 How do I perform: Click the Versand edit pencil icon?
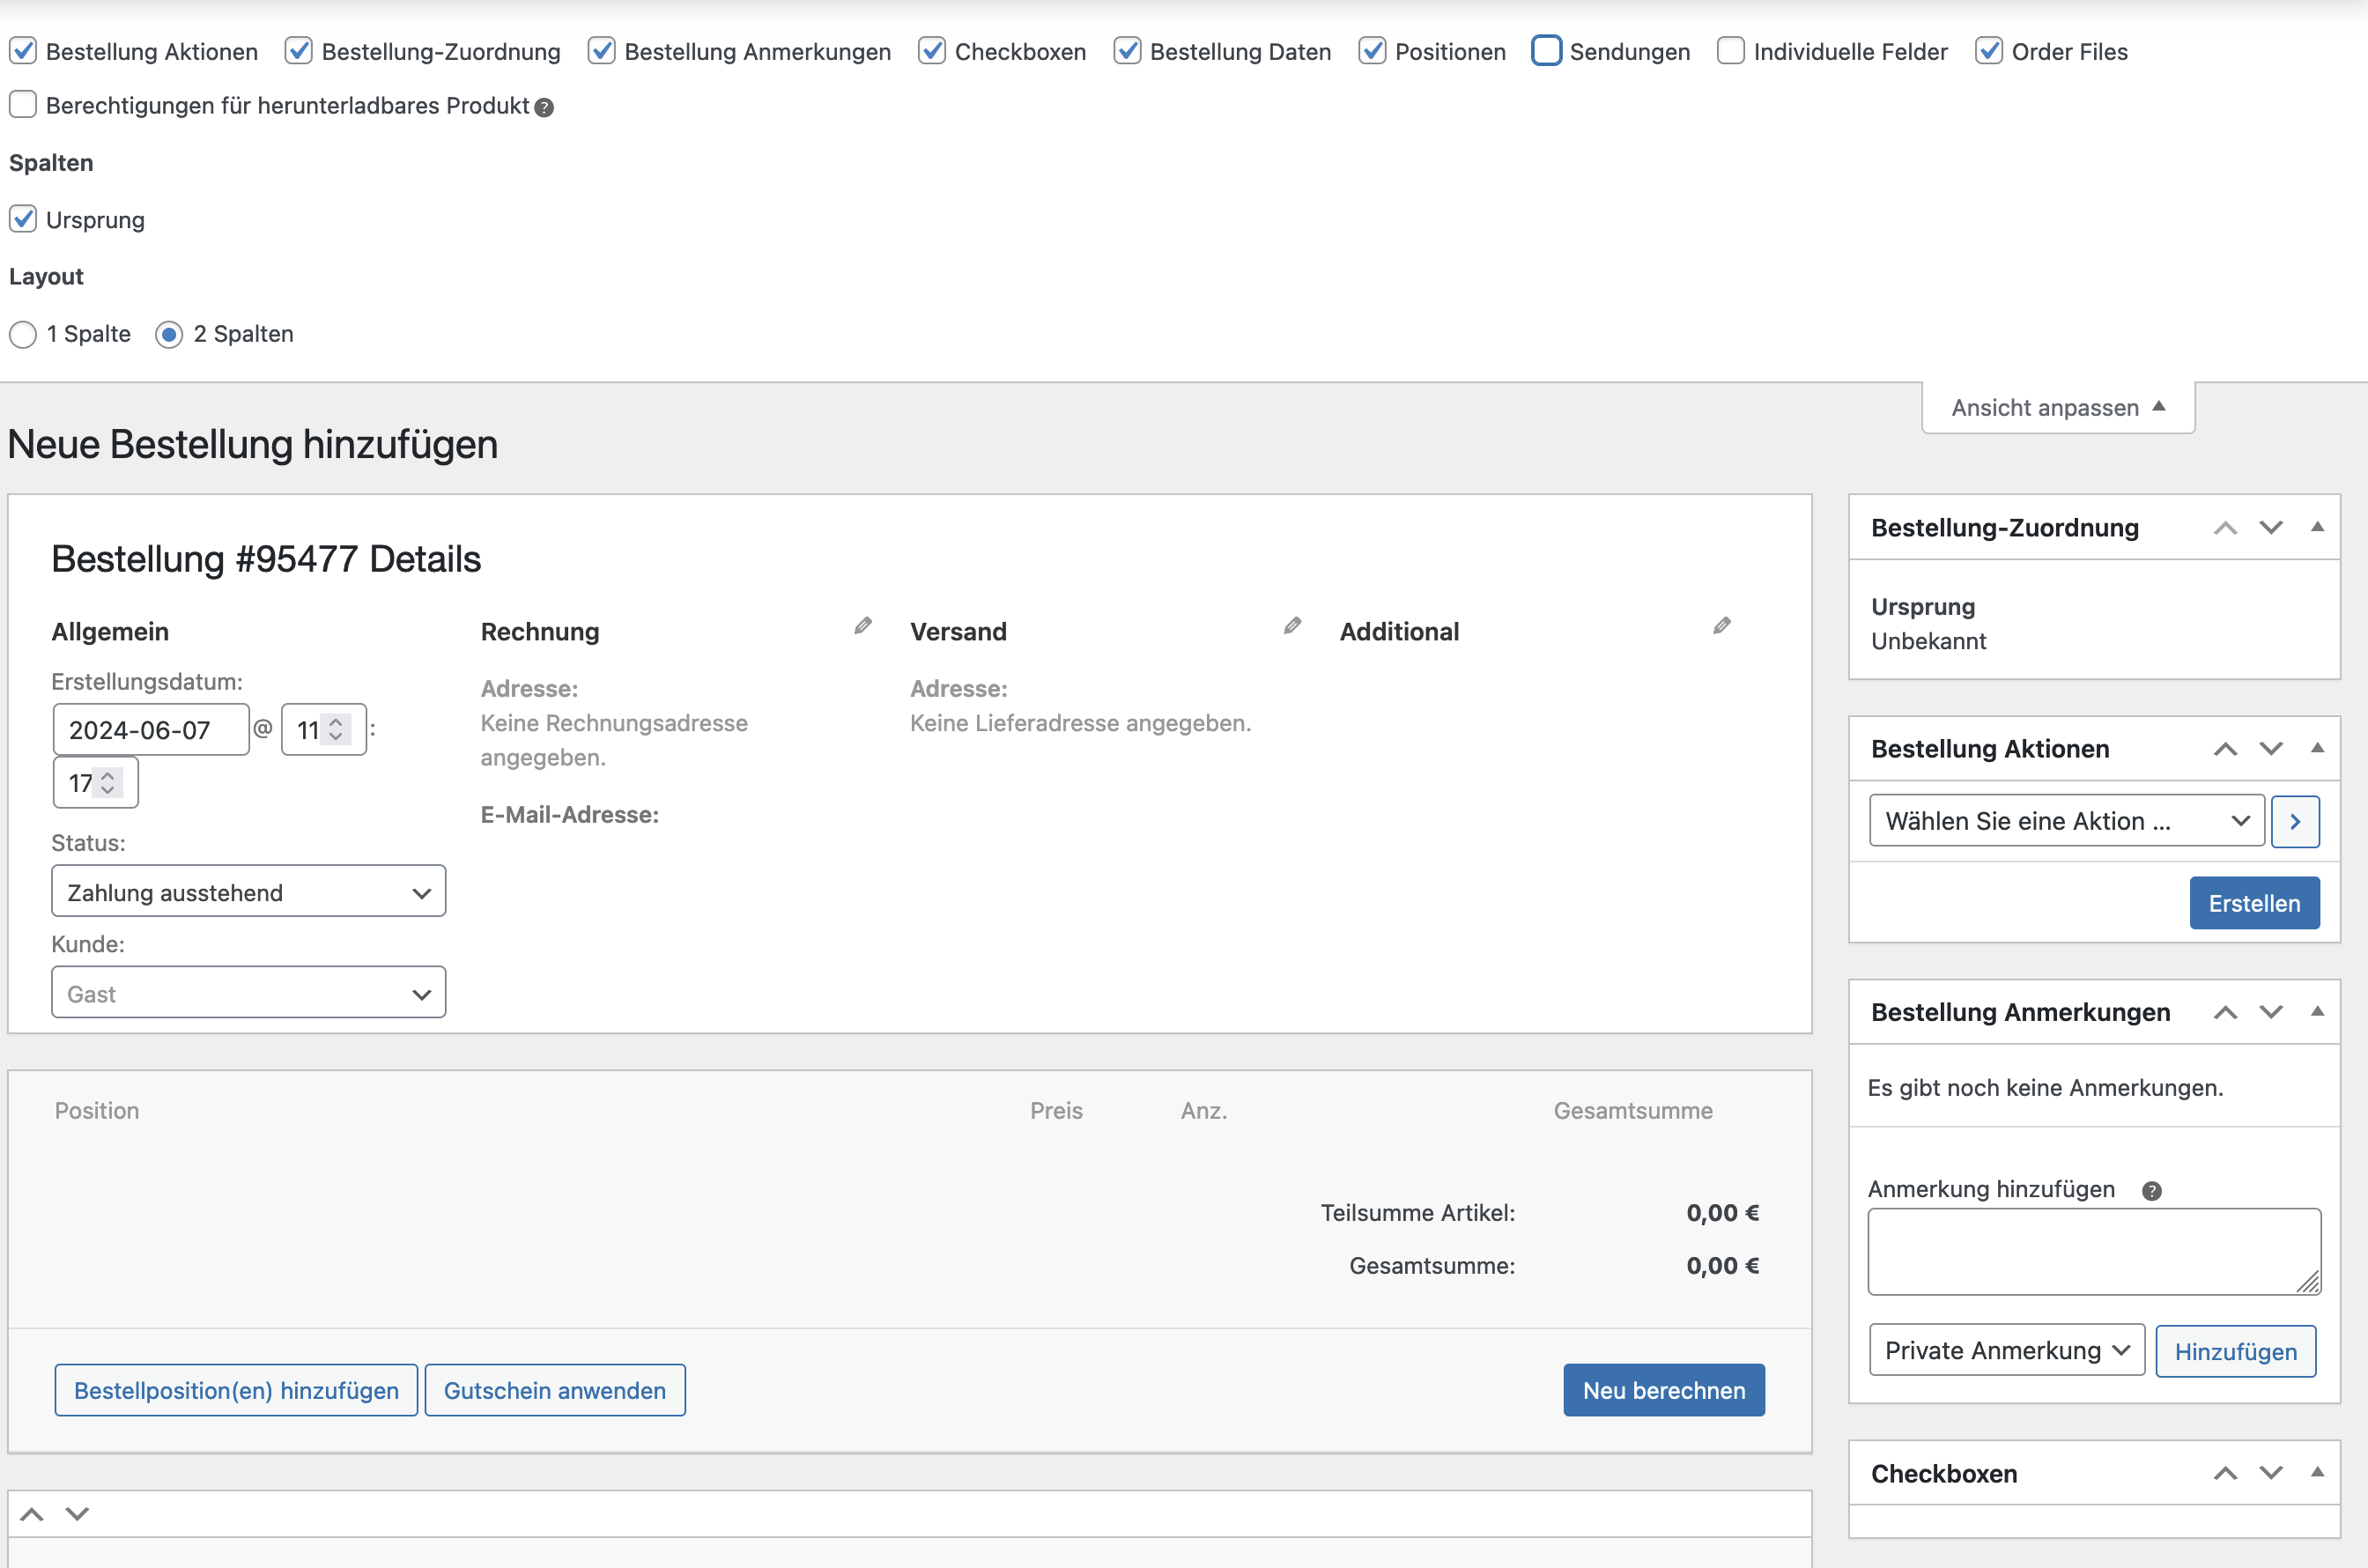pyautogui.click(x=1292, y=626)
